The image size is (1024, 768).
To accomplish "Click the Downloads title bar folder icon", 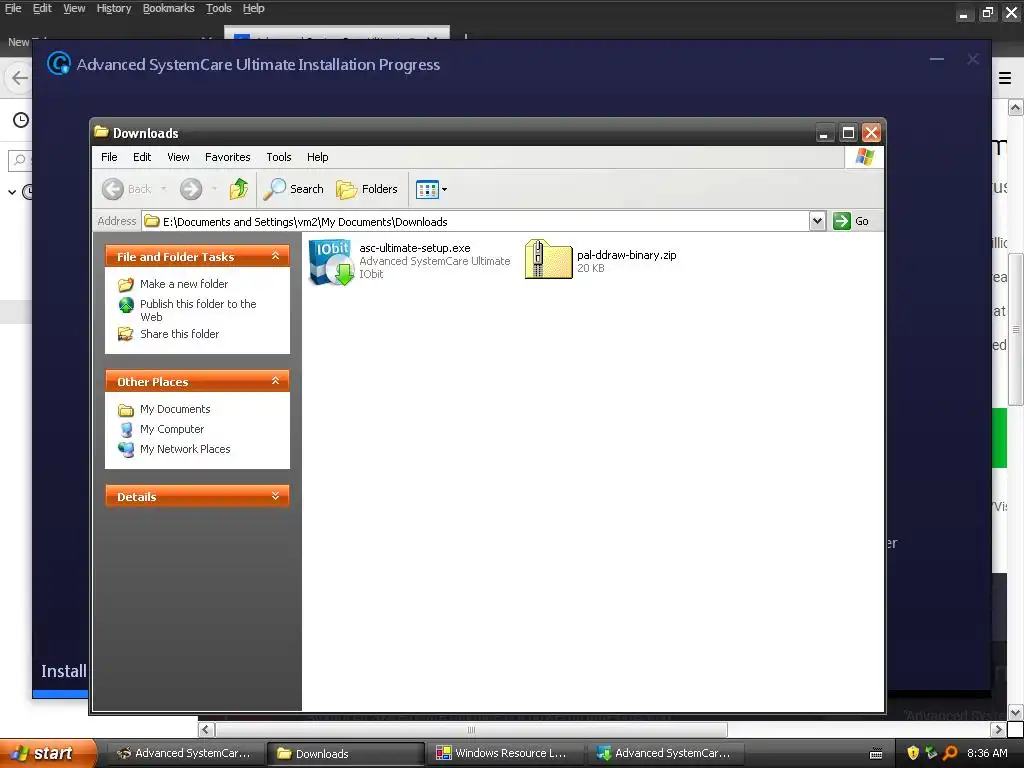I will [x=101, y=132].
